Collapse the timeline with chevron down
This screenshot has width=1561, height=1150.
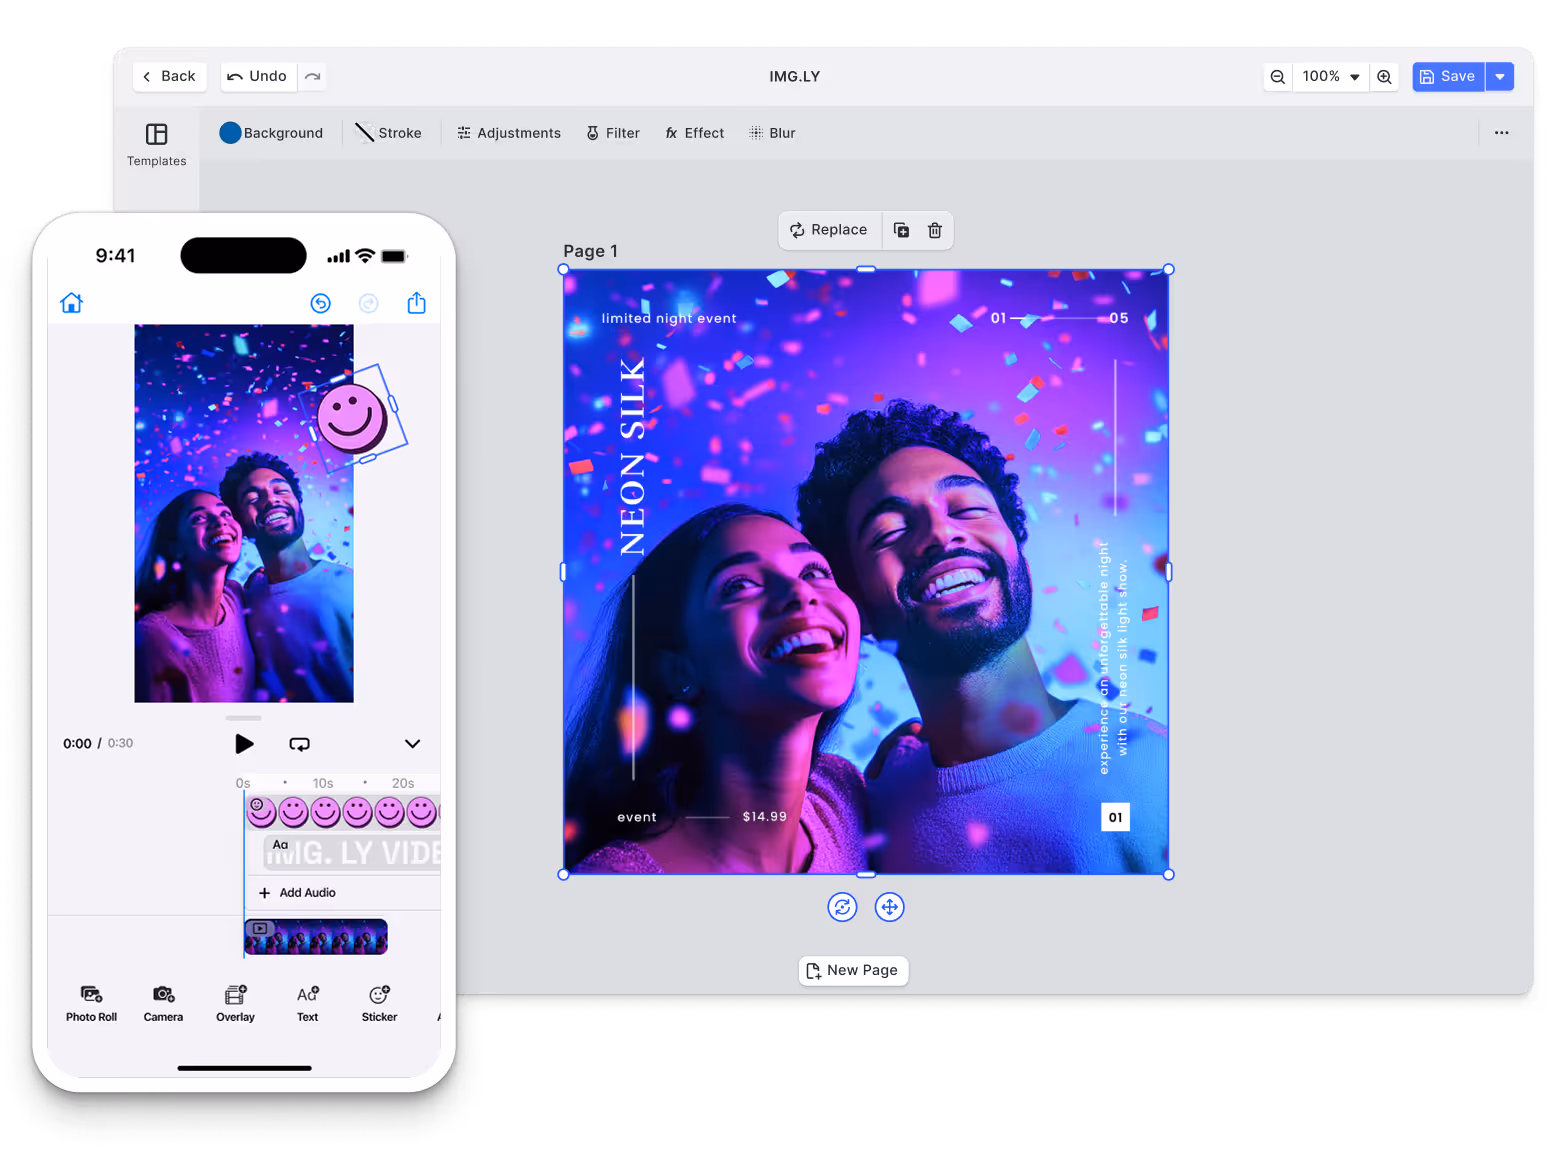click(x=412, y=744)
